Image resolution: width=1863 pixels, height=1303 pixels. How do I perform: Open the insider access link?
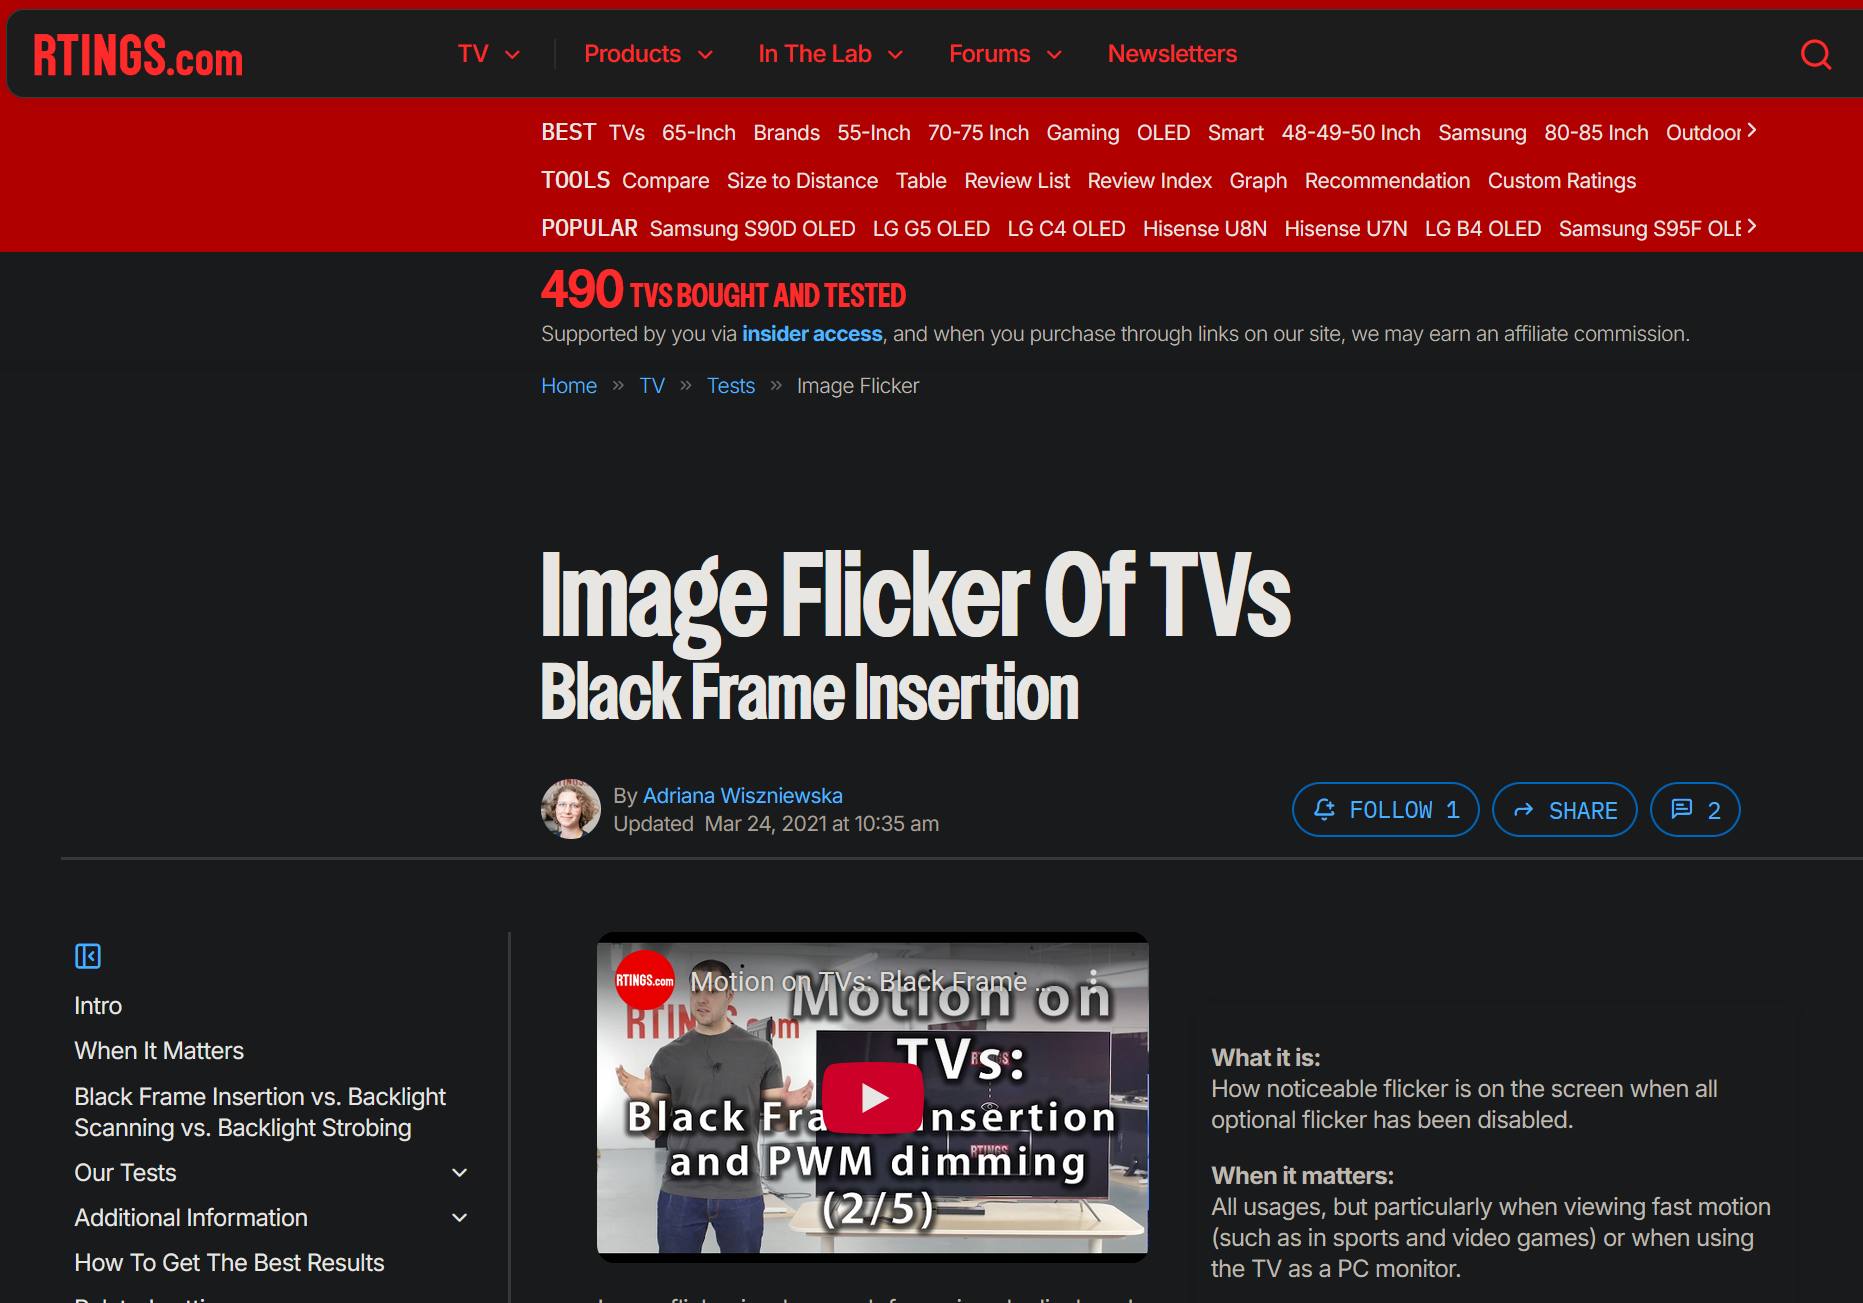[x=811, y=334]
